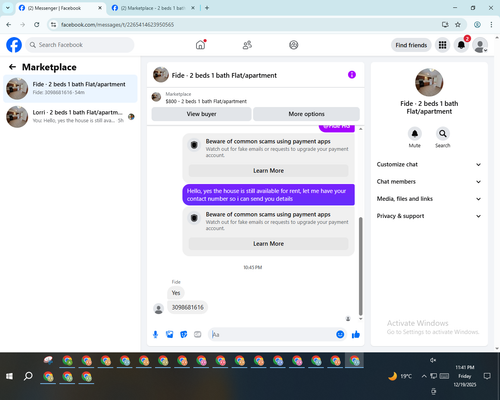500x400 pixels.
Task: Attach a photo with the image icon
Action: [x=170, y=334]
